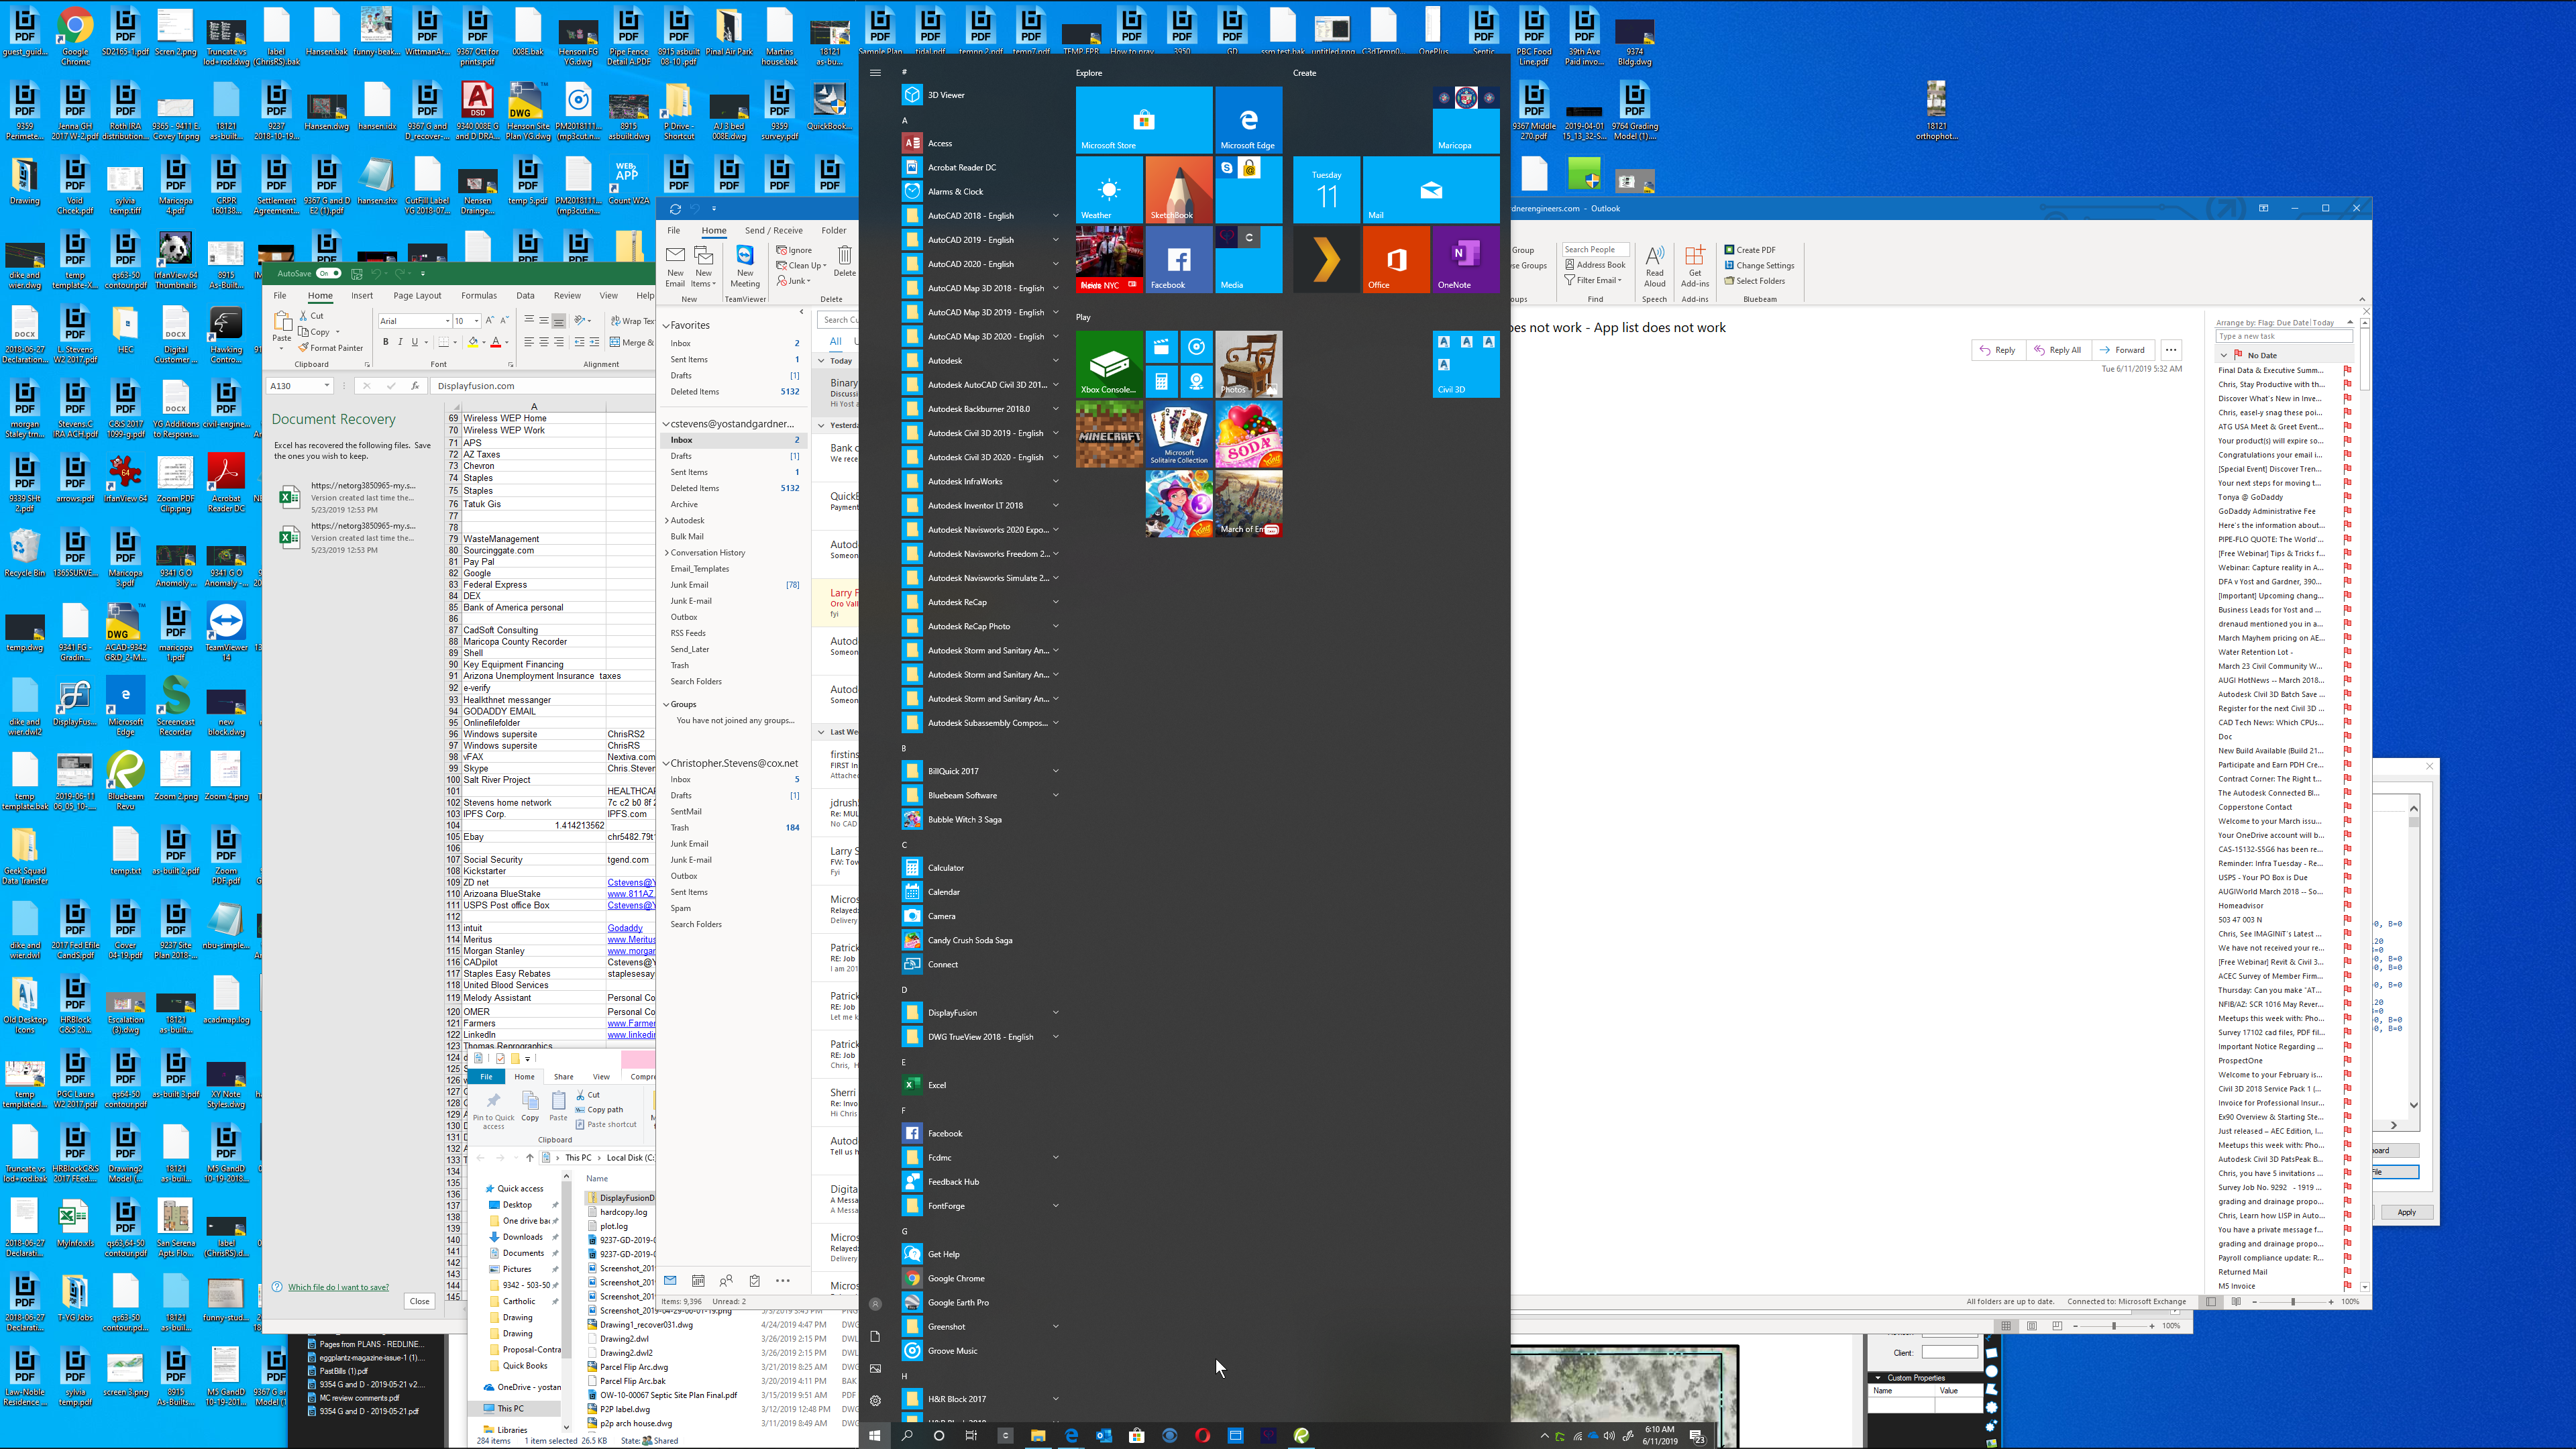Open the Page Layout tab in Excel
Screen dimensions: 2576x1449
point(417,295)
